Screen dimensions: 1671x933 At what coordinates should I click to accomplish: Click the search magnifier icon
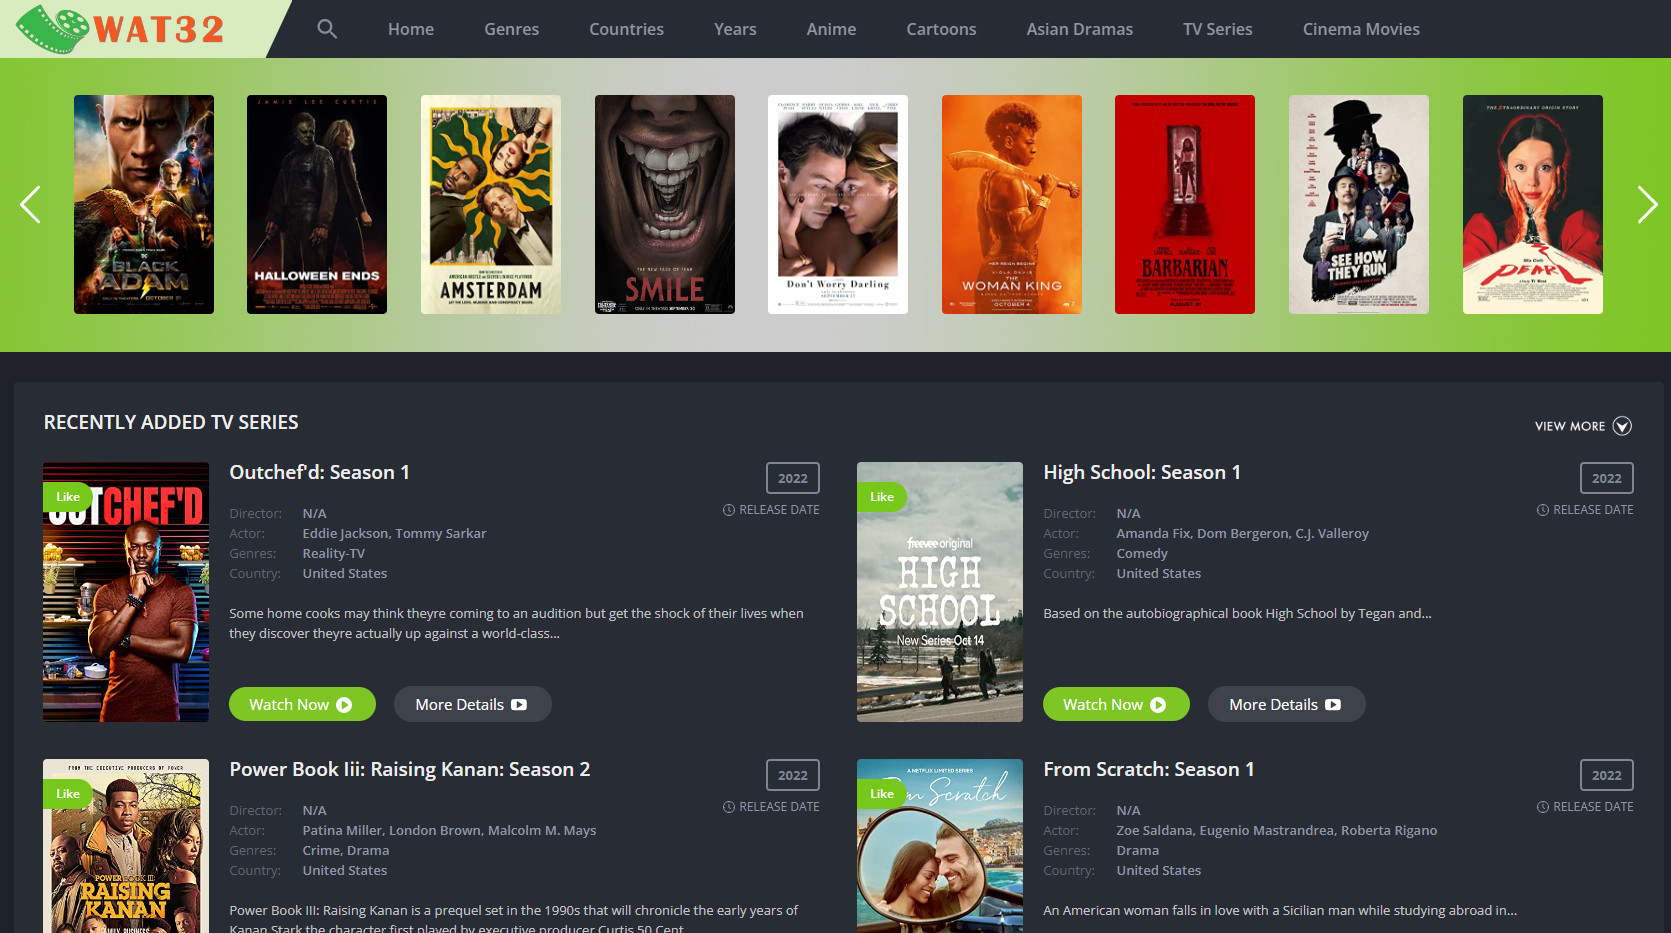click(327, 29)
